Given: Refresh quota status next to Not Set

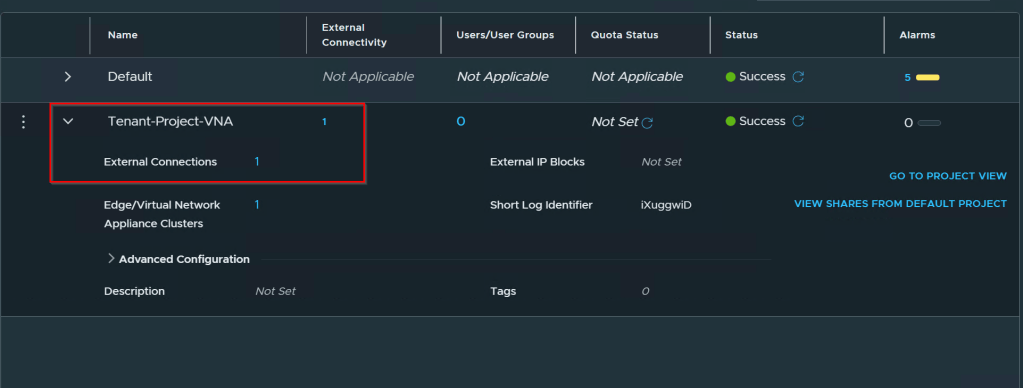Looking at the screenshot, I should (647, 123).
